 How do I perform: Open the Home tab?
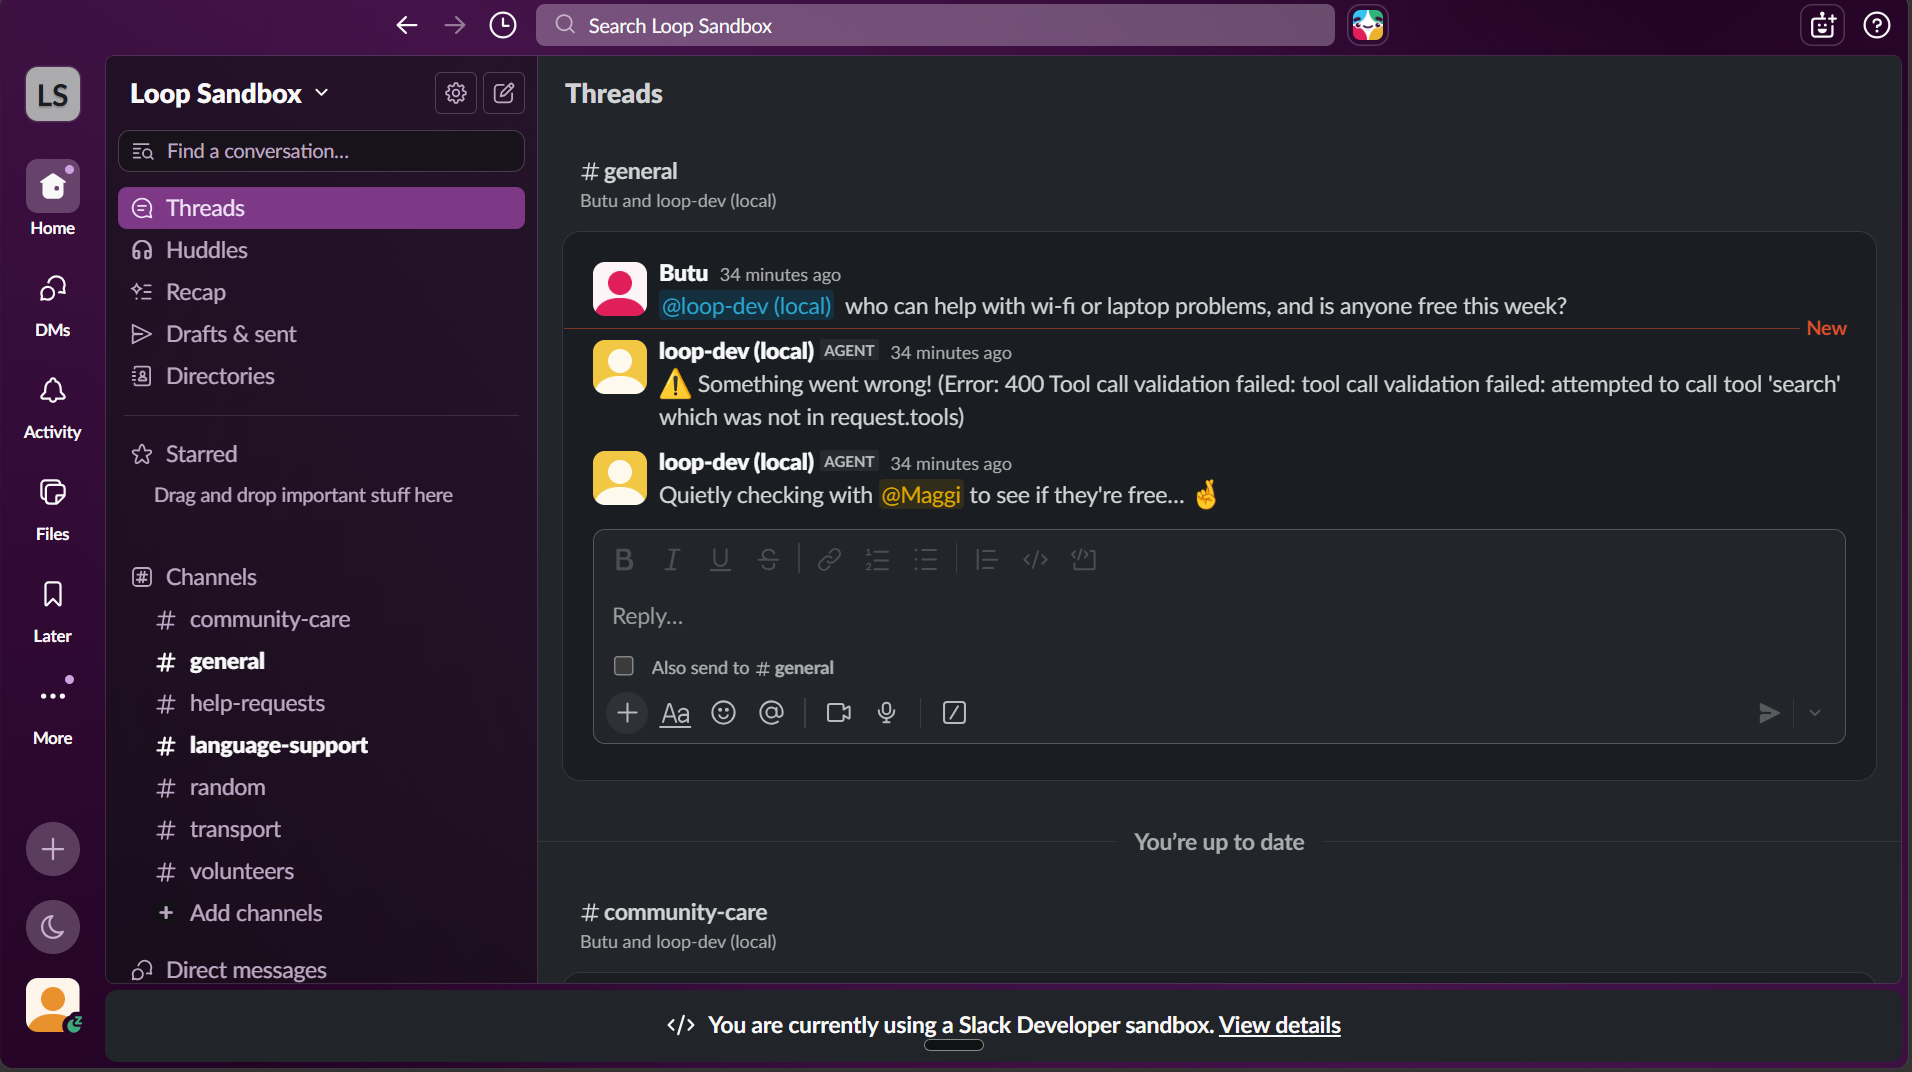click(53, 199)
